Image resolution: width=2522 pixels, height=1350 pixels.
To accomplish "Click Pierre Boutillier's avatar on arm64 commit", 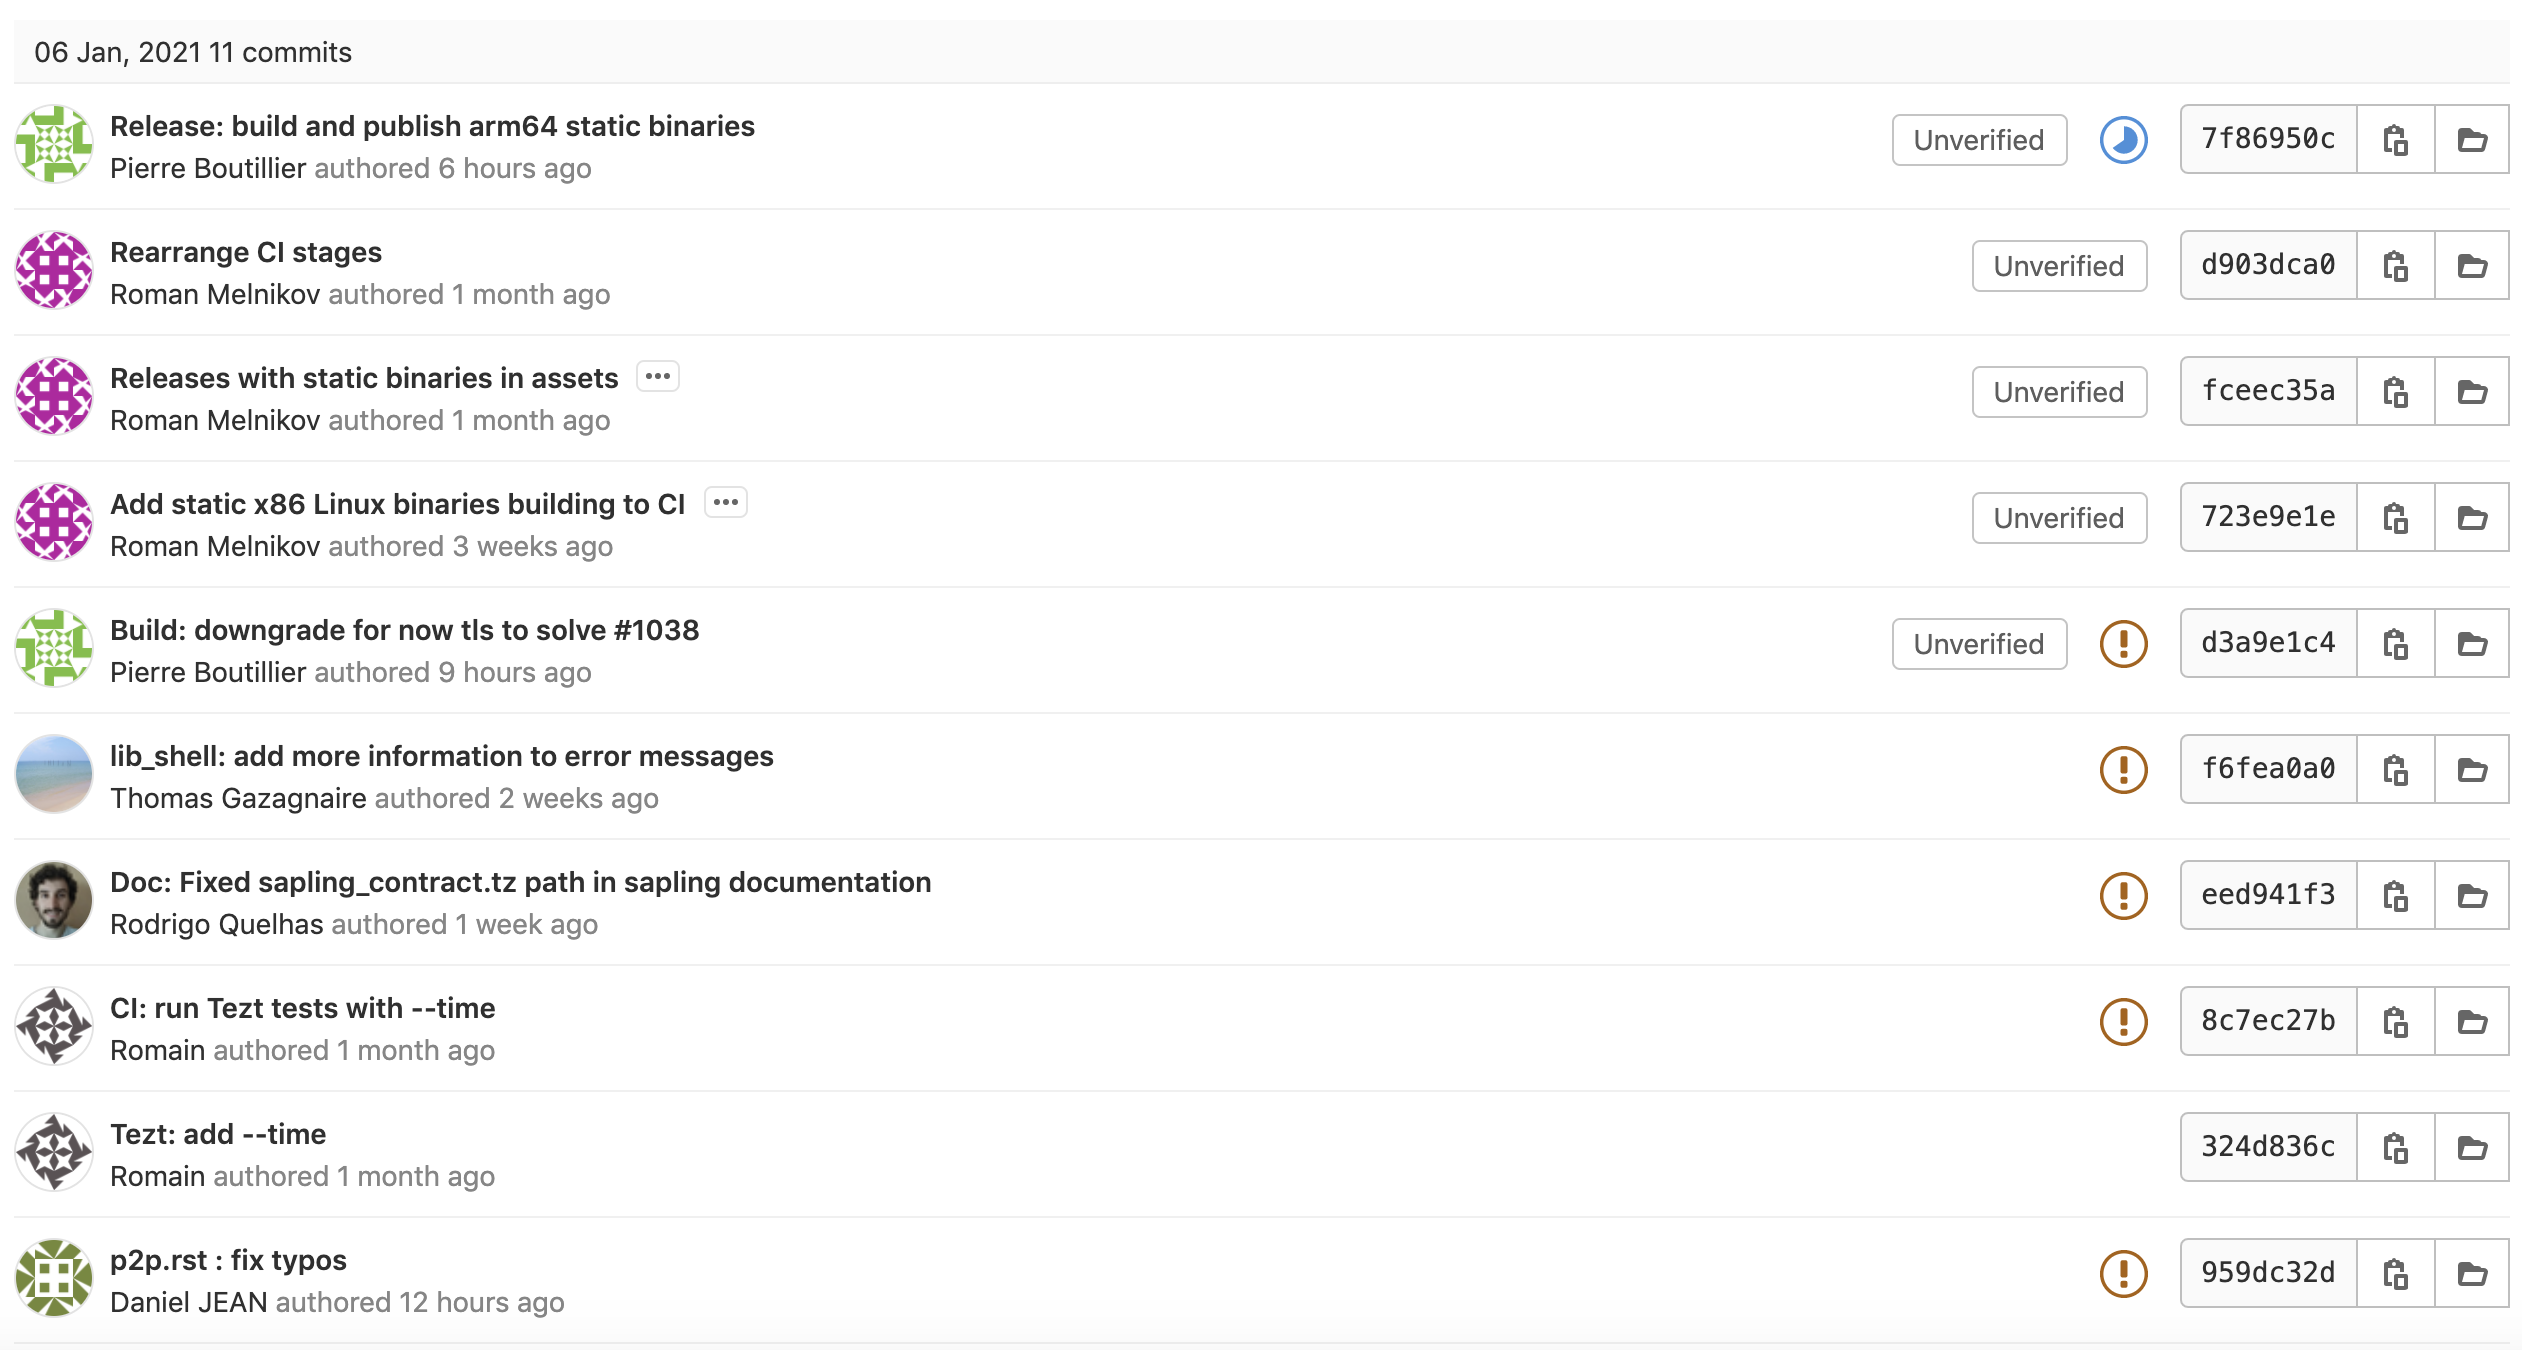I will 54,144.
